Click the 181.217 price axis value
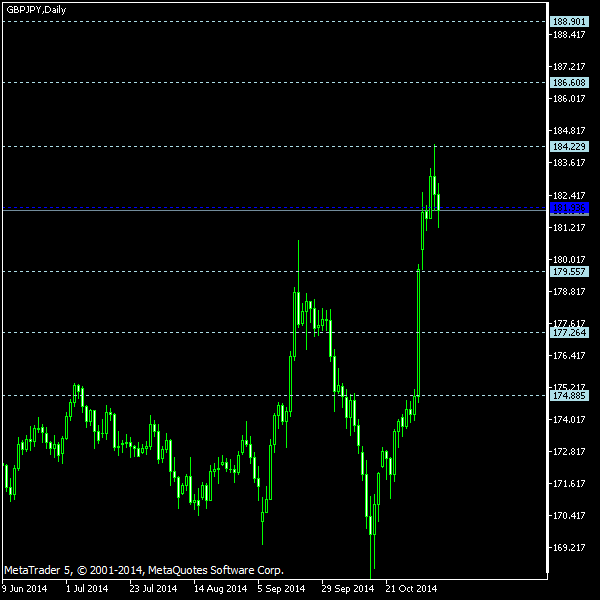The image size is (600, 600). 569,228
